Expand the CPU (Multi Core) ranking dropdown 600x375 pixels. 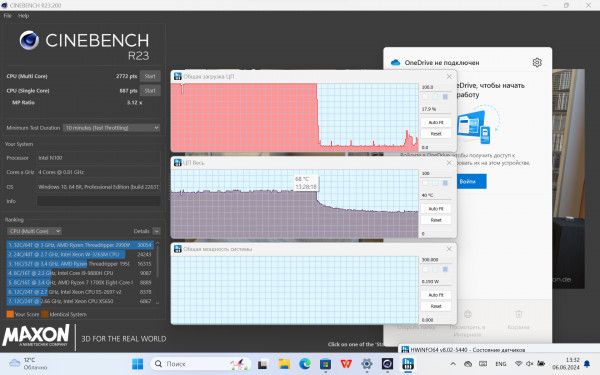tap(34, 231)
